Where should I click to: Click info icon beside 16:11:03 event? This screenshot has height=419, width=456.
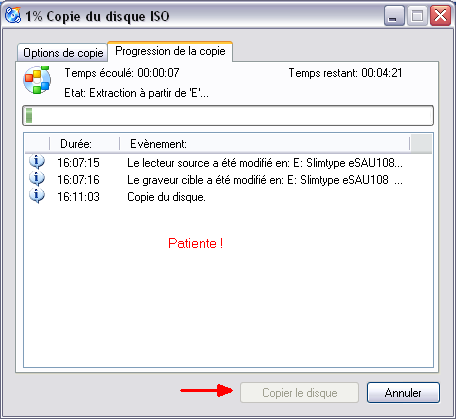tap(37, 196)
